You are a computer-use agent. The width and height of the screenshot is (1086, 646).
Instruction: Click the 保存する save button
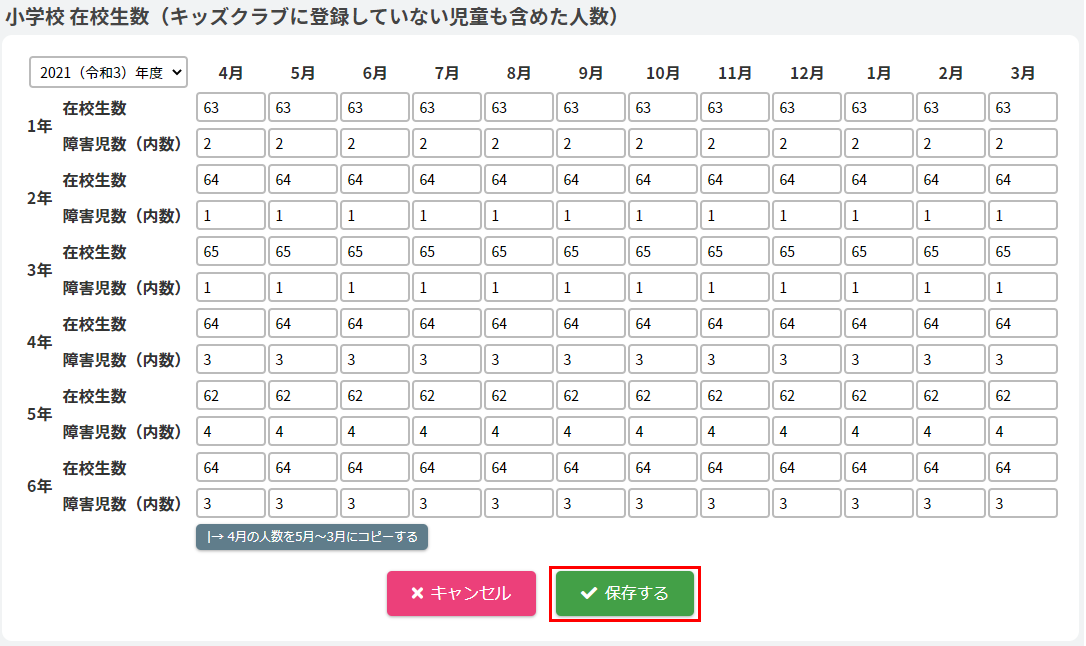pos(624,594)
